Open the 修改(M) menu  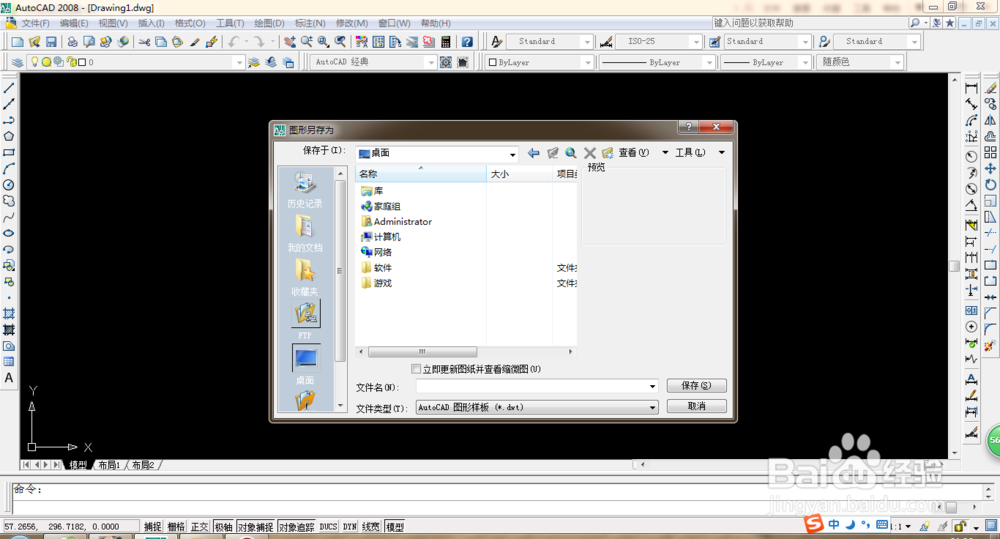(x=351, y=23)
